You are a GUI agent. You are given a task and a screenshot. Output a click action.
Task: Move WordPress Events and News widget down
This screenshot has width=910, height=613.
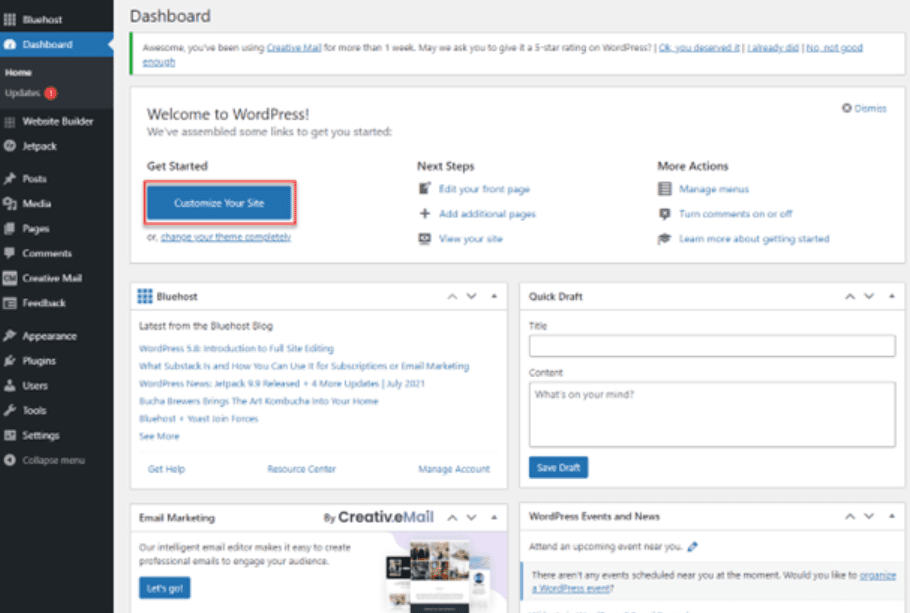pos(869,516)
